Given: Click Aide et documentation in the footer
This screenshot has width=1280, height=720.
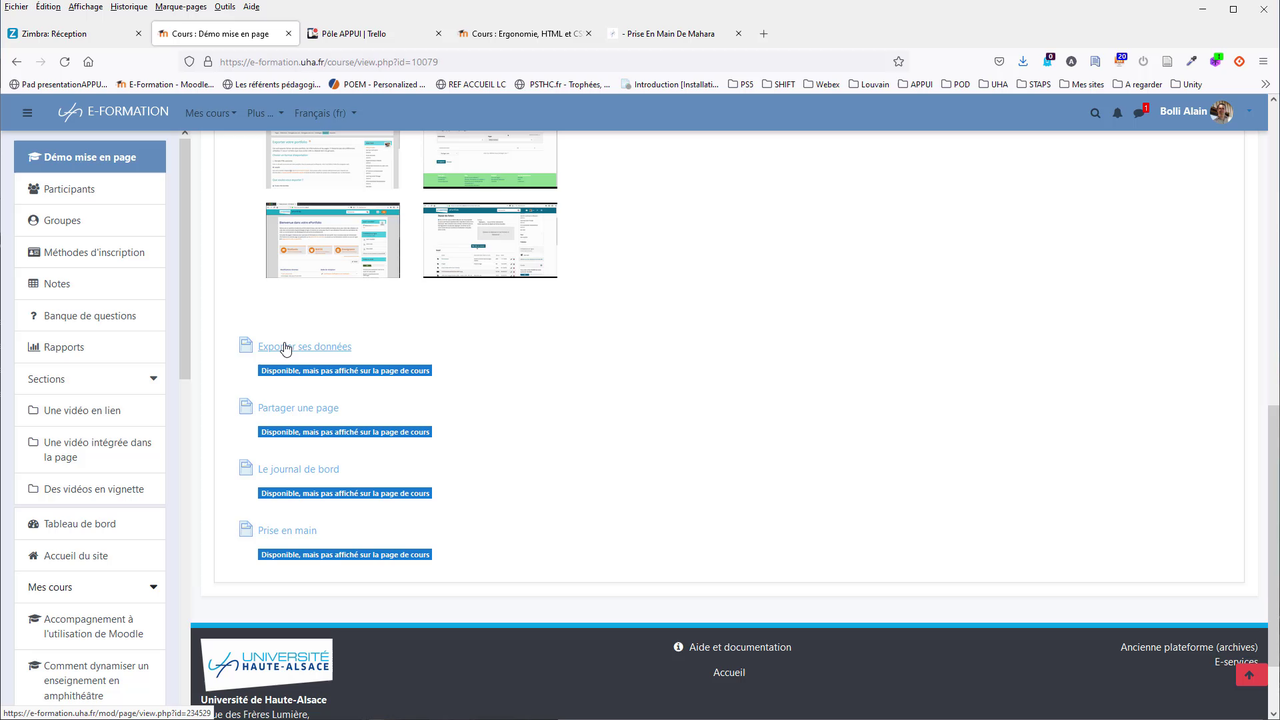Looking at the screenshot, I should (x=740, y=647).
